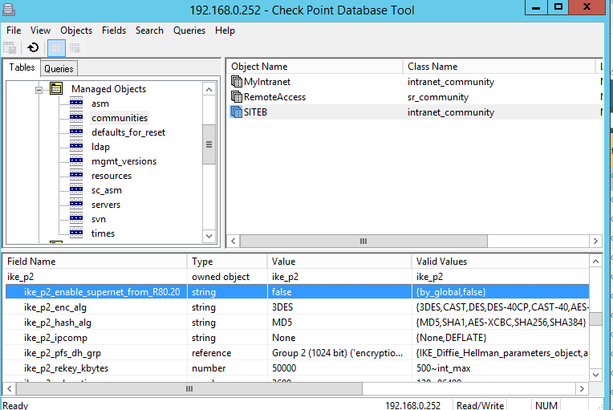Screen dimensions: 613x410
Task: Click the refresh arrow toolbar icon
Action: click(x=33, y=48)
